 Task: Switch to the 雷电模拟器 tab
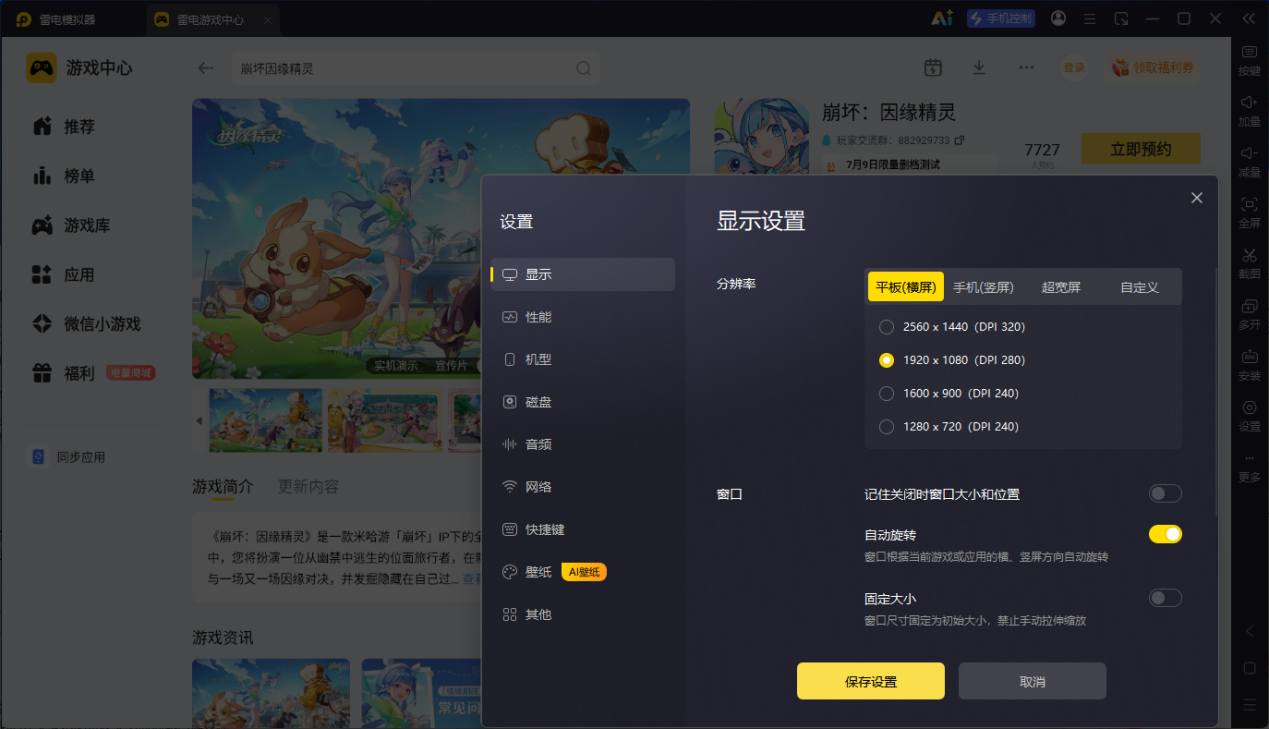70,19
